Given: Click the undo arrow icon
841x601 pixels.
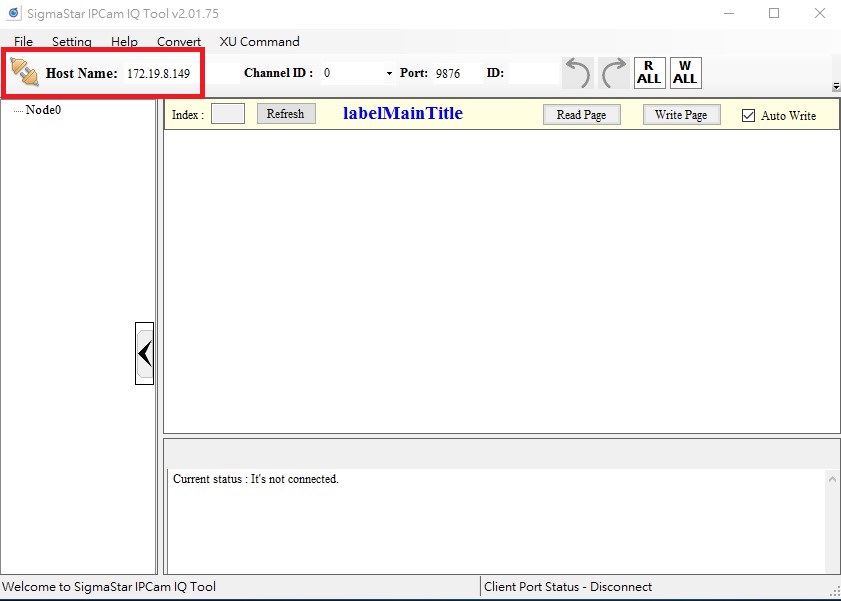Looking at the screenshot, I should [577, 73].
